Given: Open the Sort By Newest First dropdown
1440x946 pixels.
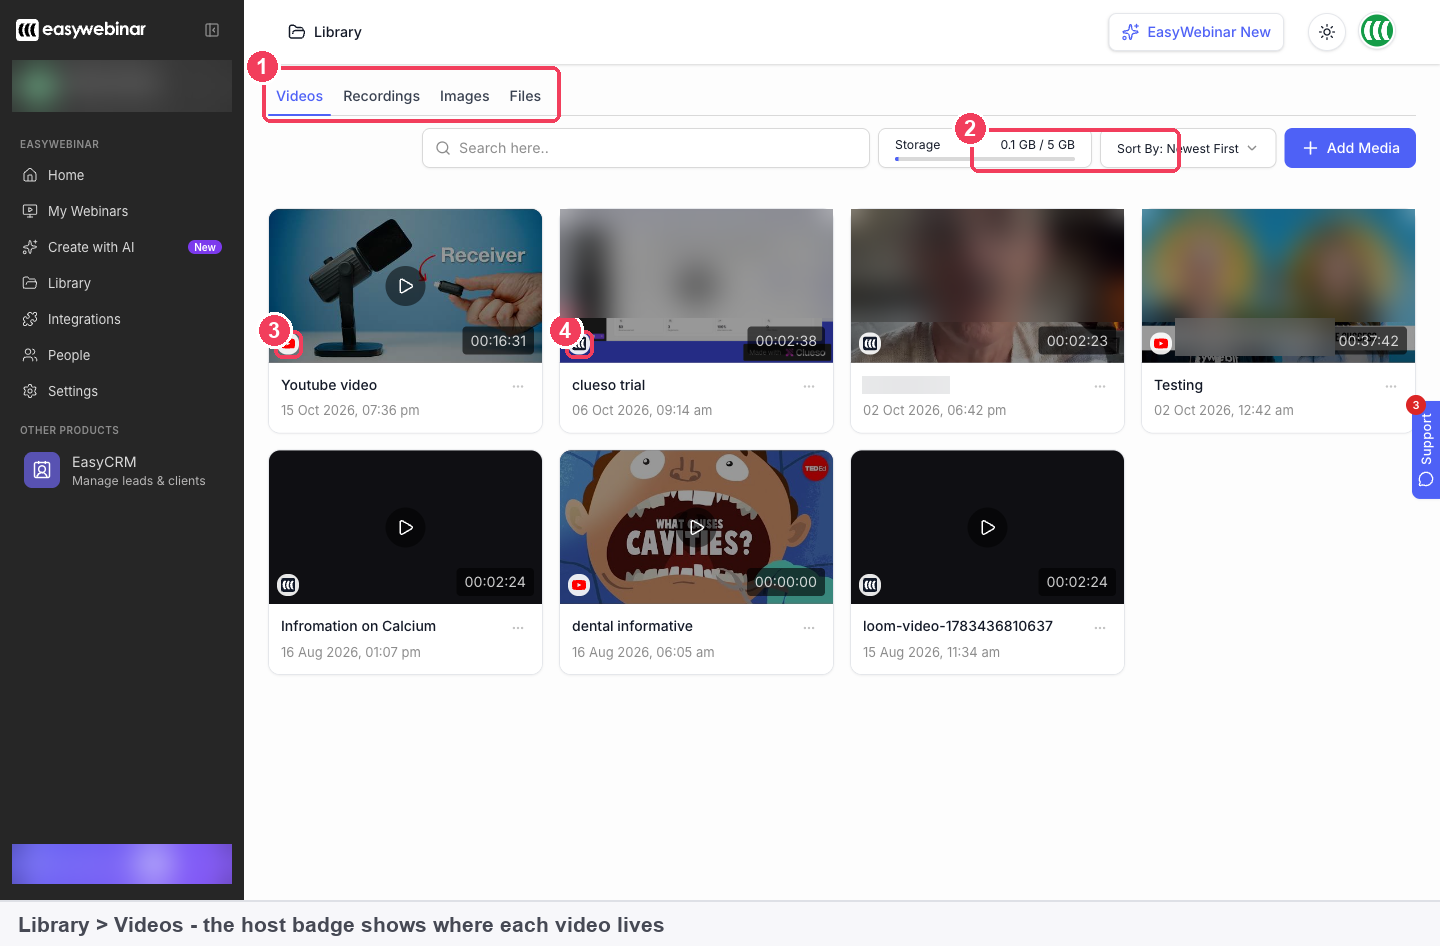Looking at the screenshot, I should click(x=1188, y=148).
